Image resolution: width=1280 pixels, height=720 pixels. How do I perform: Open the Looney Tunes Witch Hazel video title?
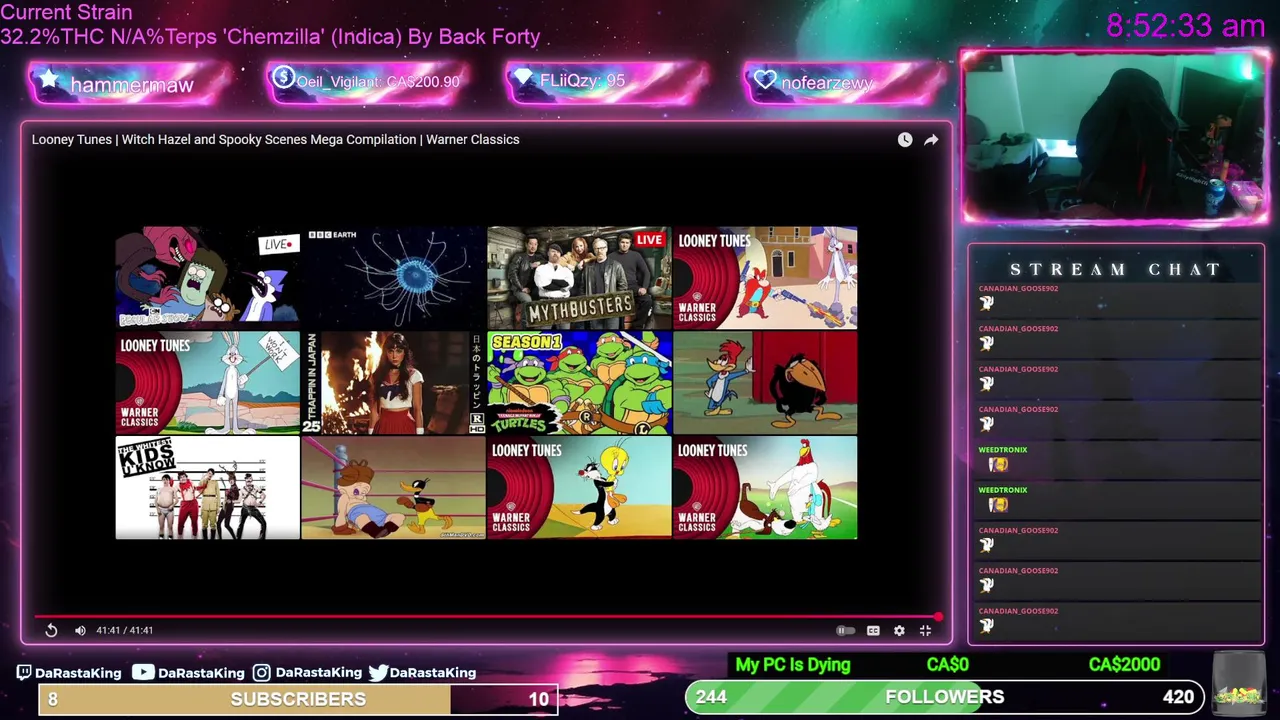tap(275, 139)
